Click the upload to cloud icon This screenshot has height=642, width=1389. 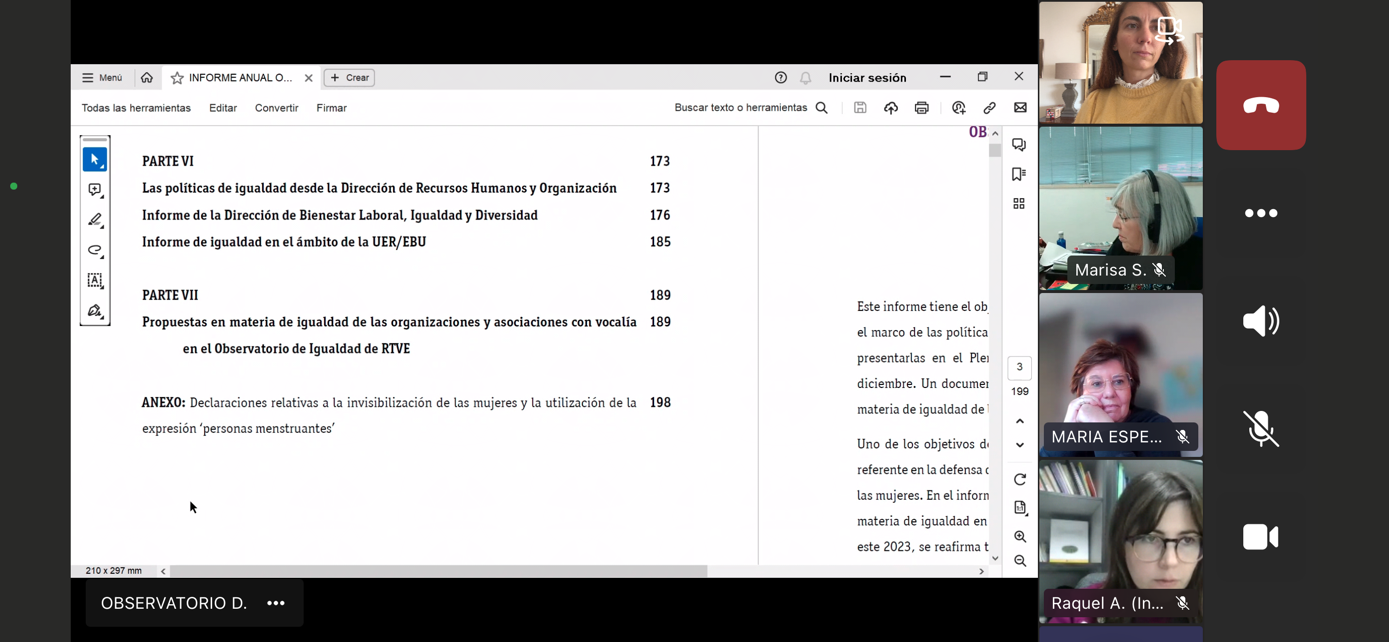point(891,108)
